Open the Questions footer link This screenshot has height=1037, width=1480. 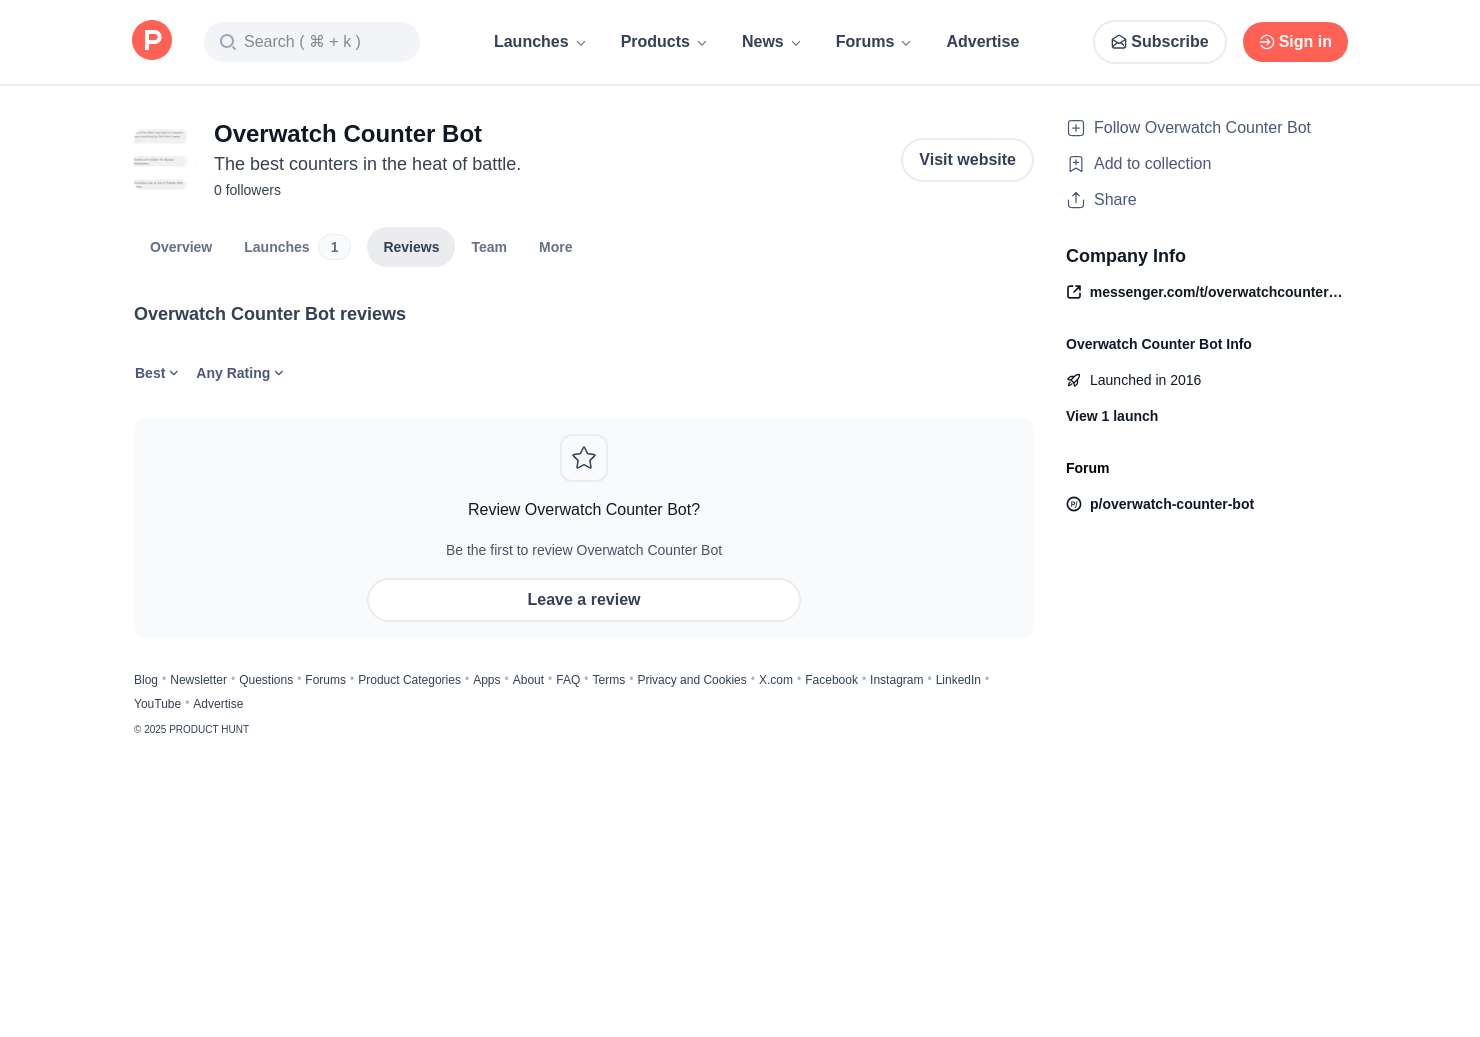pos(266,680)
